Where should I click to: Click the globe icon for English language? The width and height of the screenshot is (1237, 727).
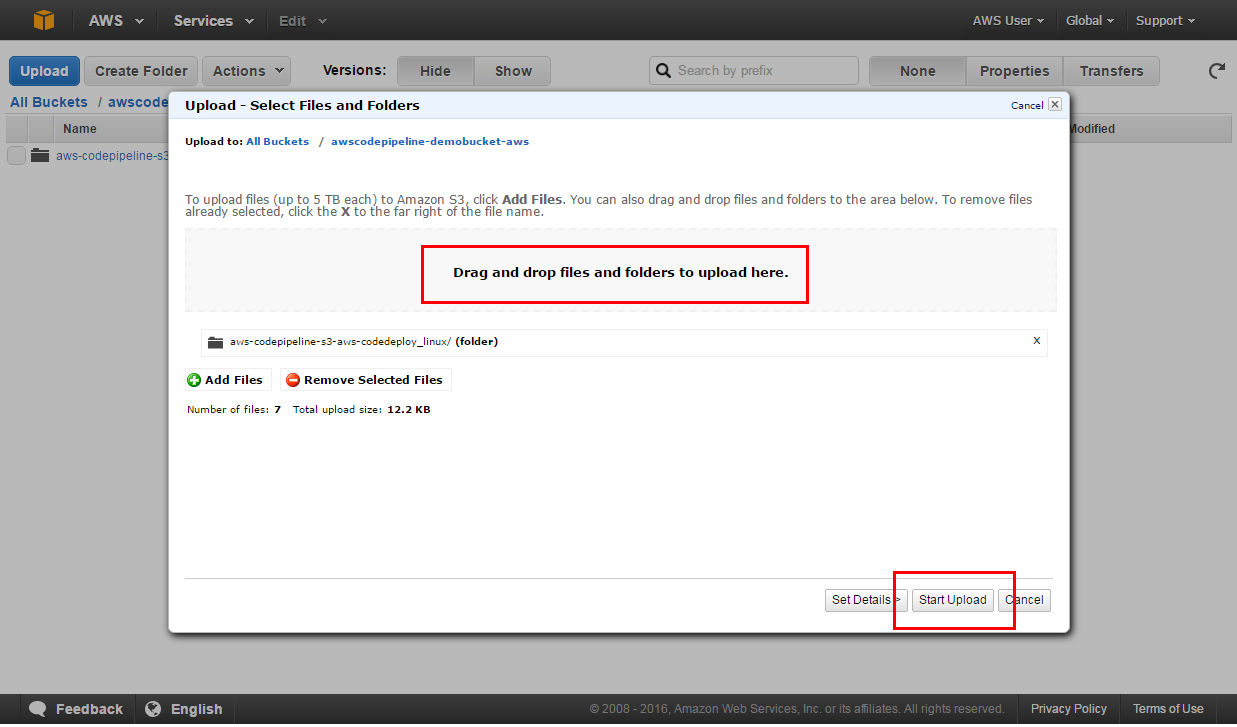pos(153,709)
